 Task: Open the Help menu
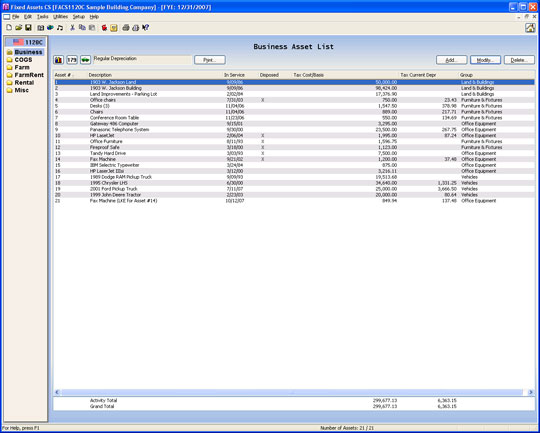[94, 17]
